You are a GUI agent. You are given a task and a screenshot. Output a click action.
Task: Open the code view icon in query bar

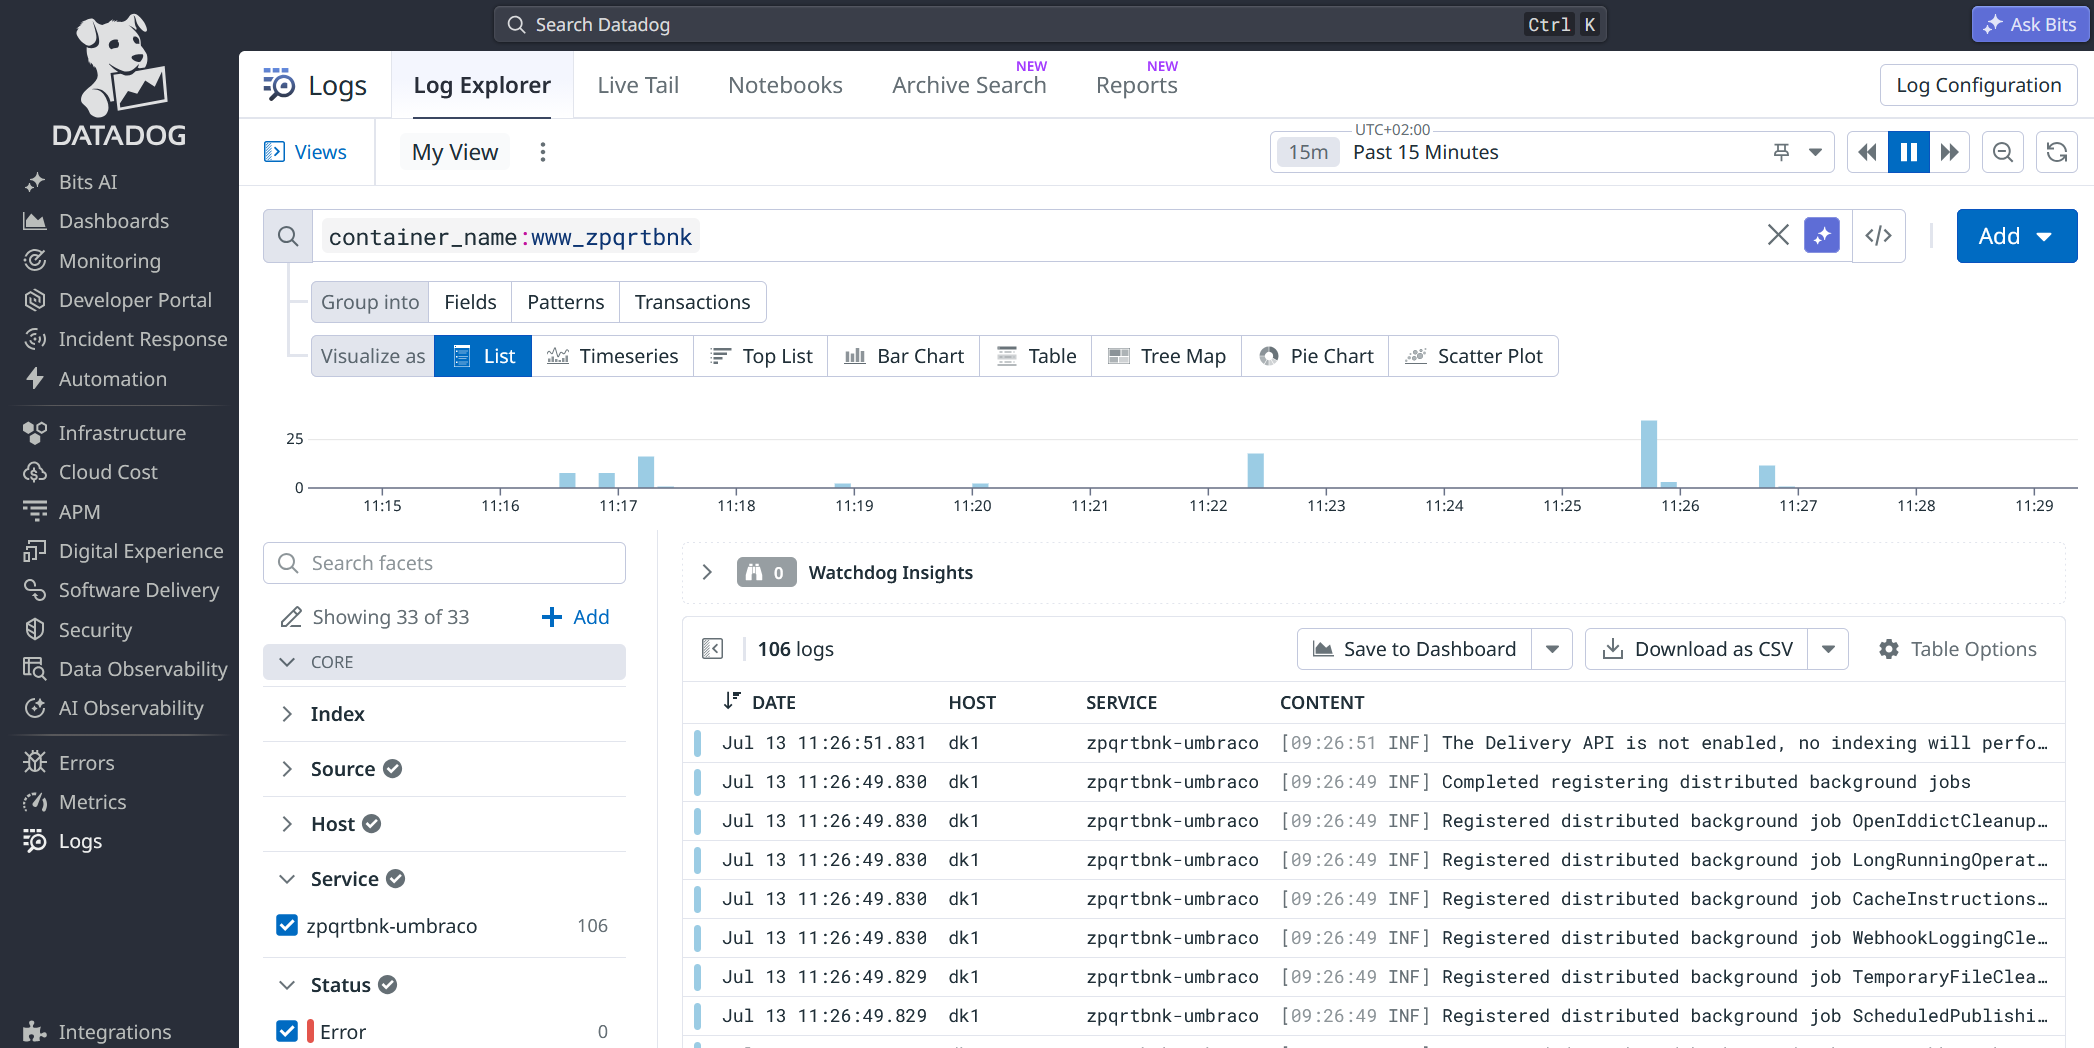pyautogui.click(x=1878, y=236)
